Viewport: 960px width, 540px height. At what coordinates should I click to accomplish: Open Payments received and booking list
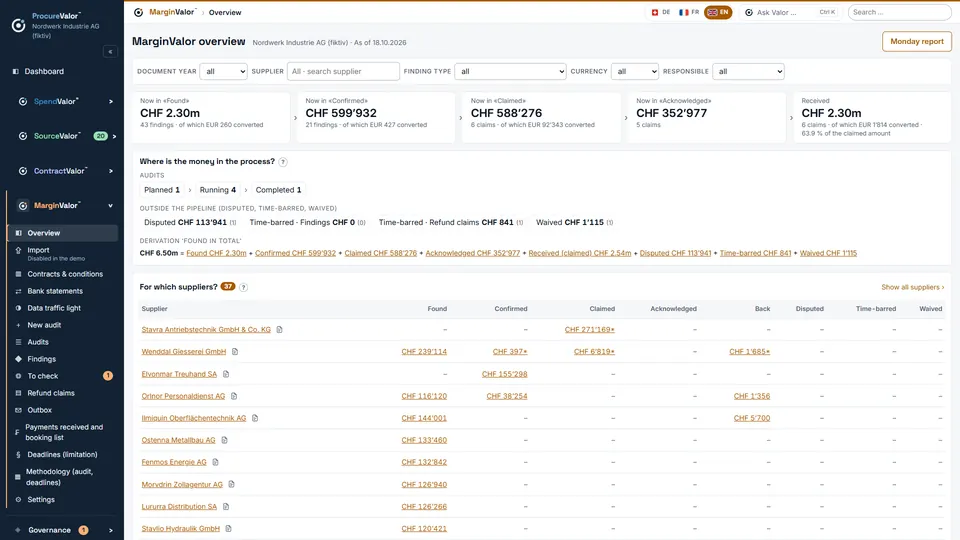(x=62, y=432)
